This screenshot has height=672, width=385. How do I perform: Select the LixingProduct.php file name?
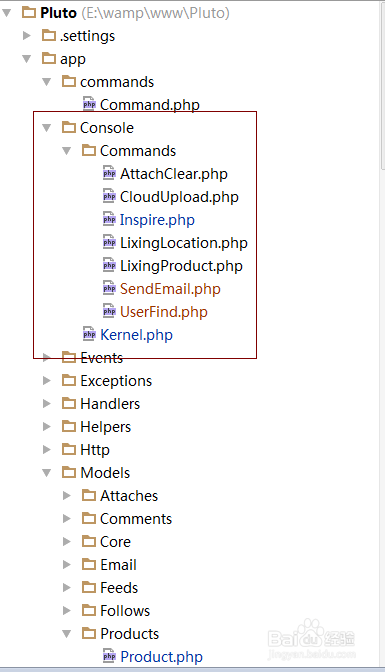181,266
